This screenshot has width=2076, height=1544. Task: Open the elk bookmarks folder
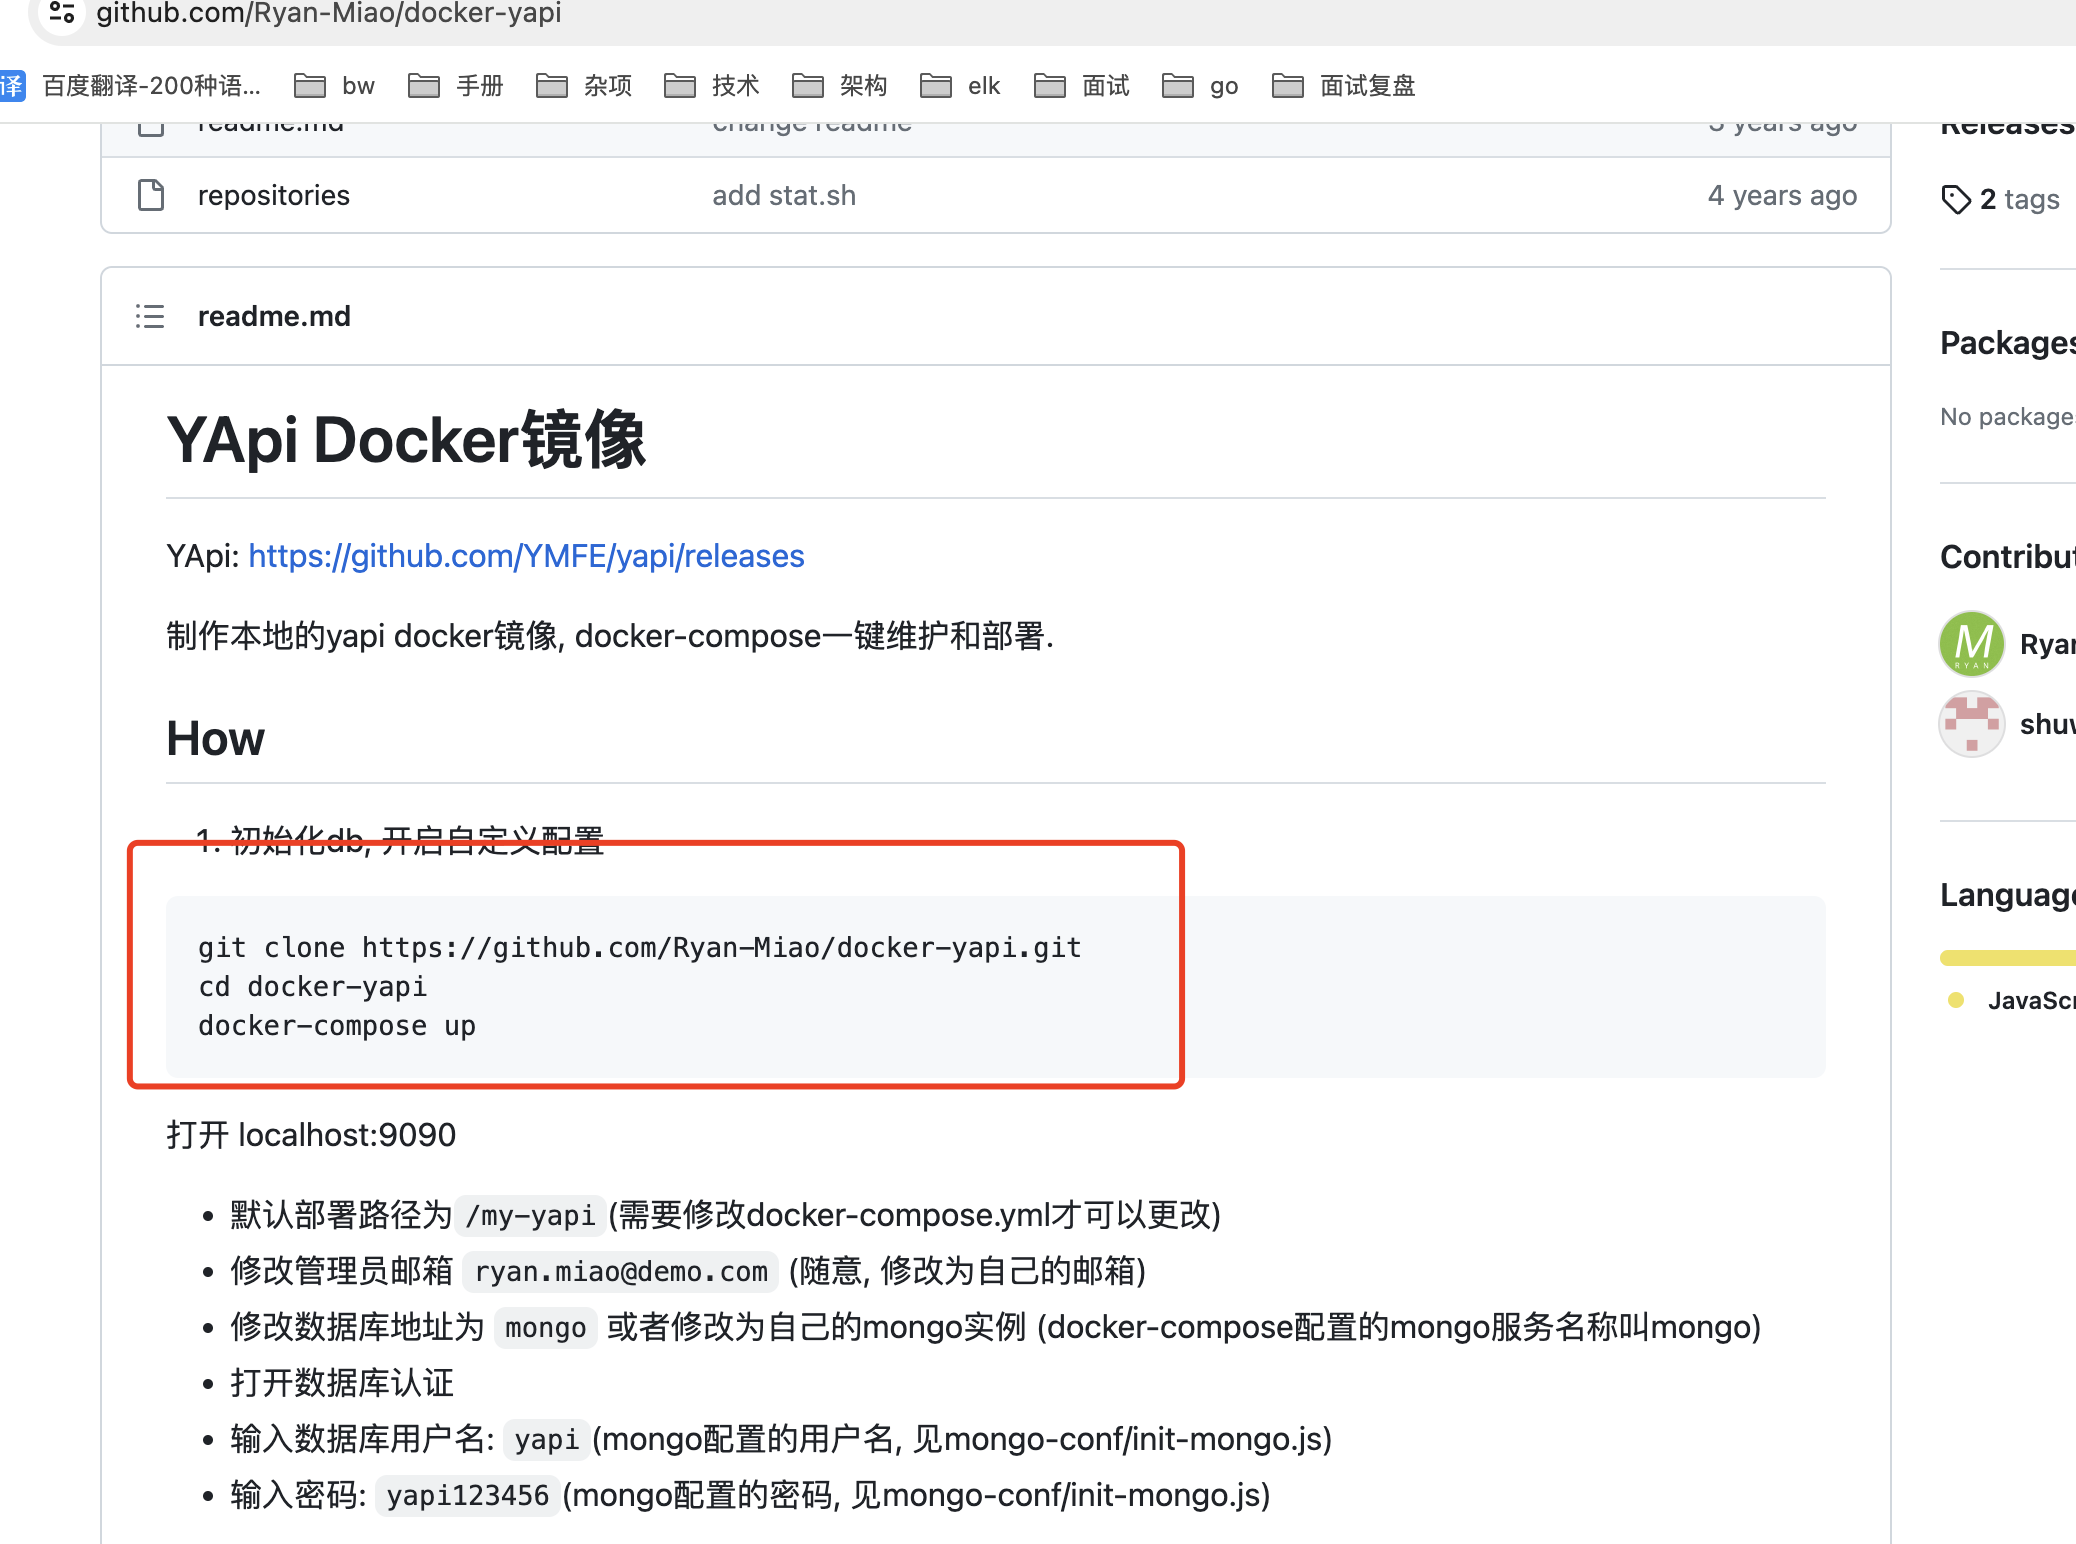960,86
